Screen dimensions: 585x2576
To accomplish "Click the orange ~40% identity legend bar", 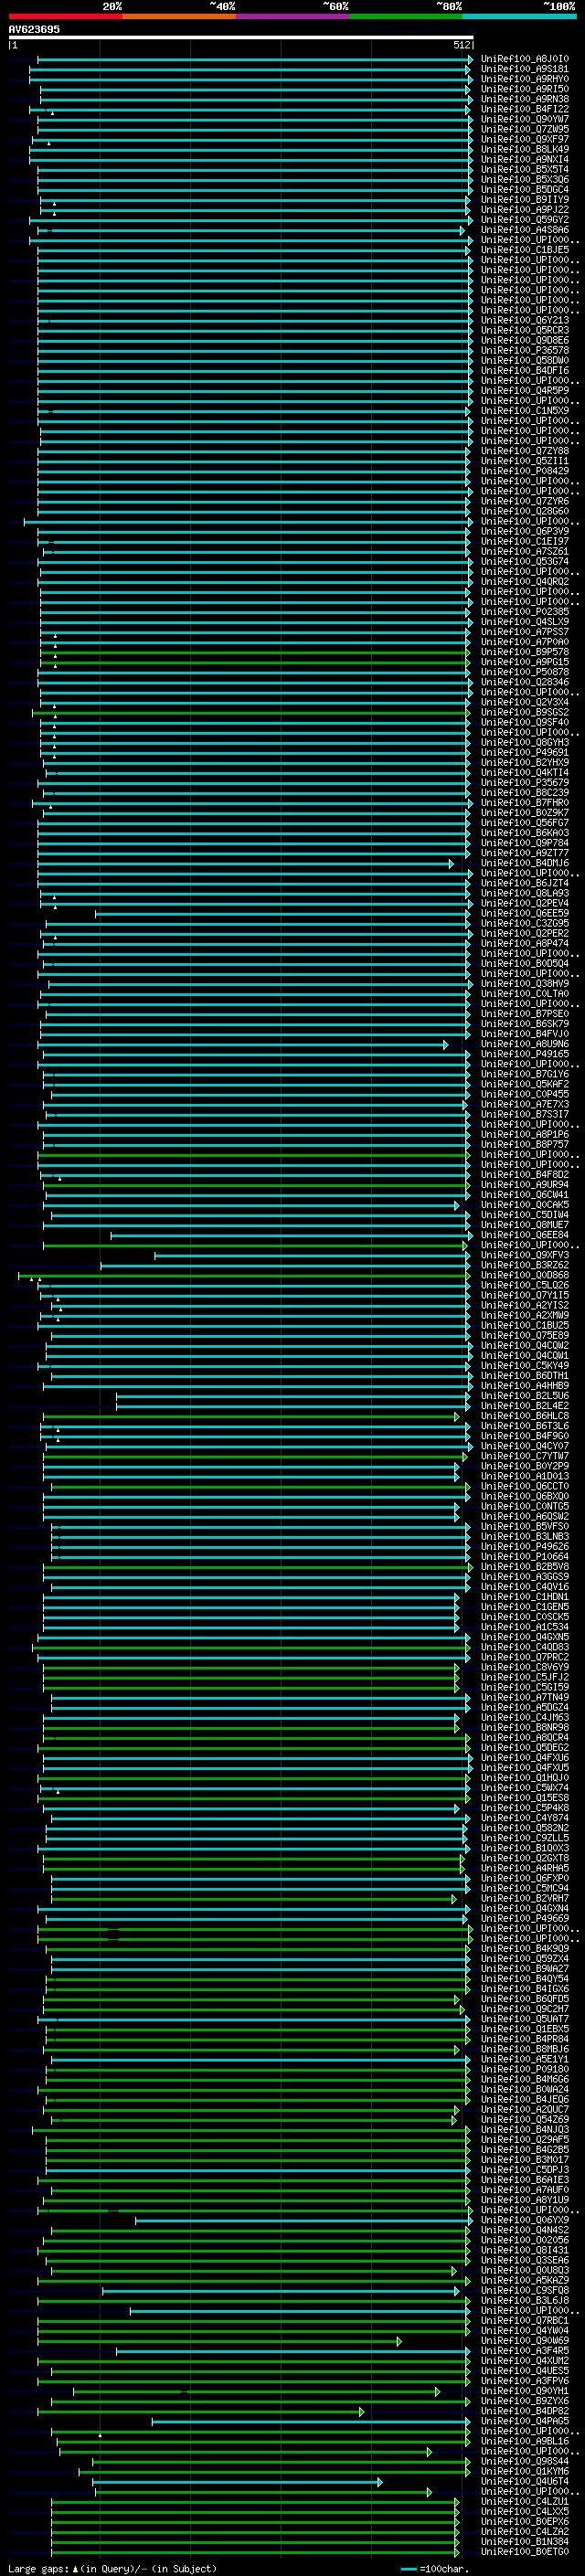I will pyautogui.click(x=179, y=16).
